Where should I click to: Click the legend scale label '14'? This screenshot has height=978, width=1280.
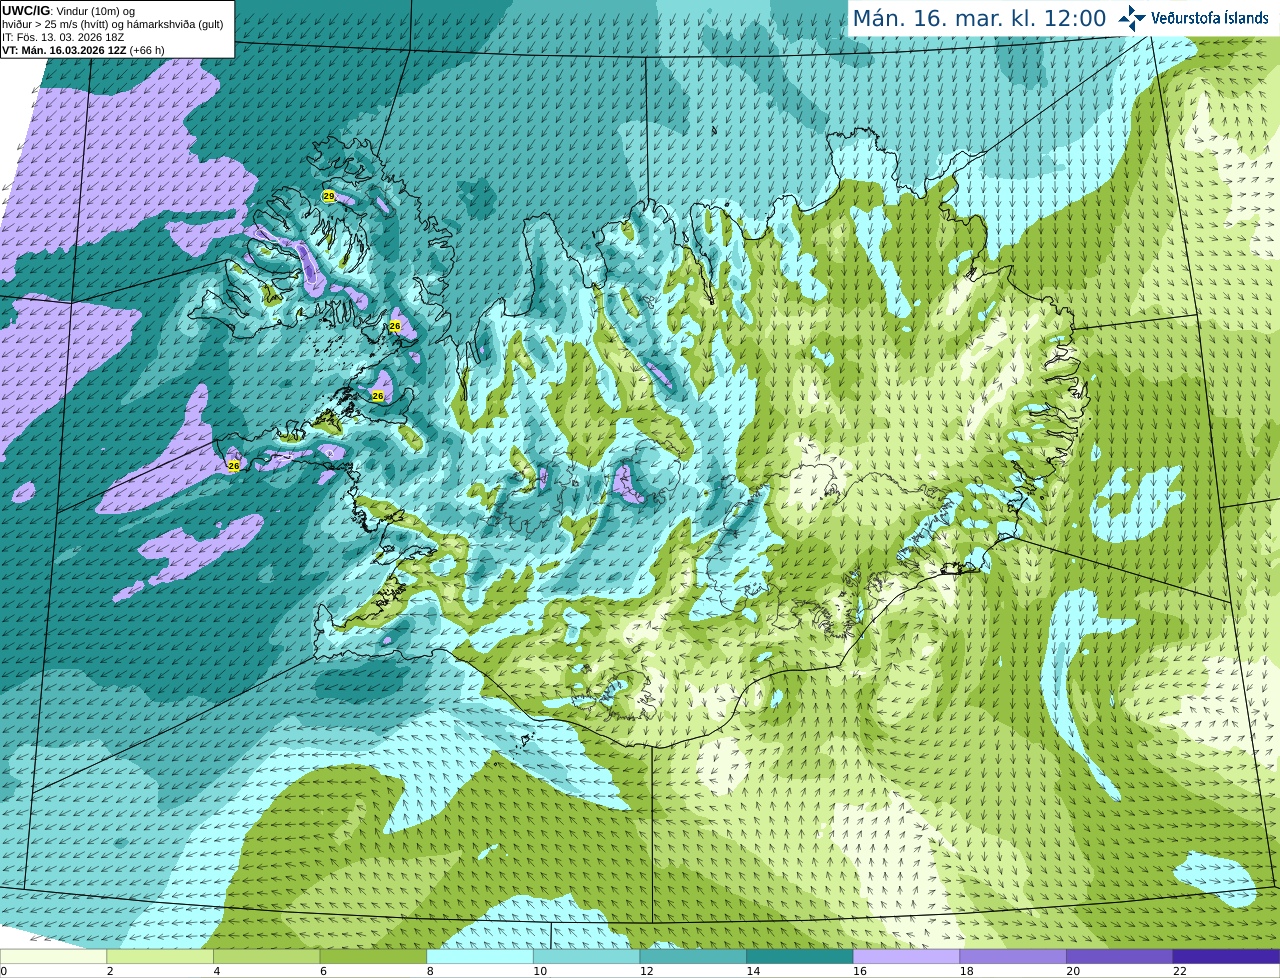(753, 971)
